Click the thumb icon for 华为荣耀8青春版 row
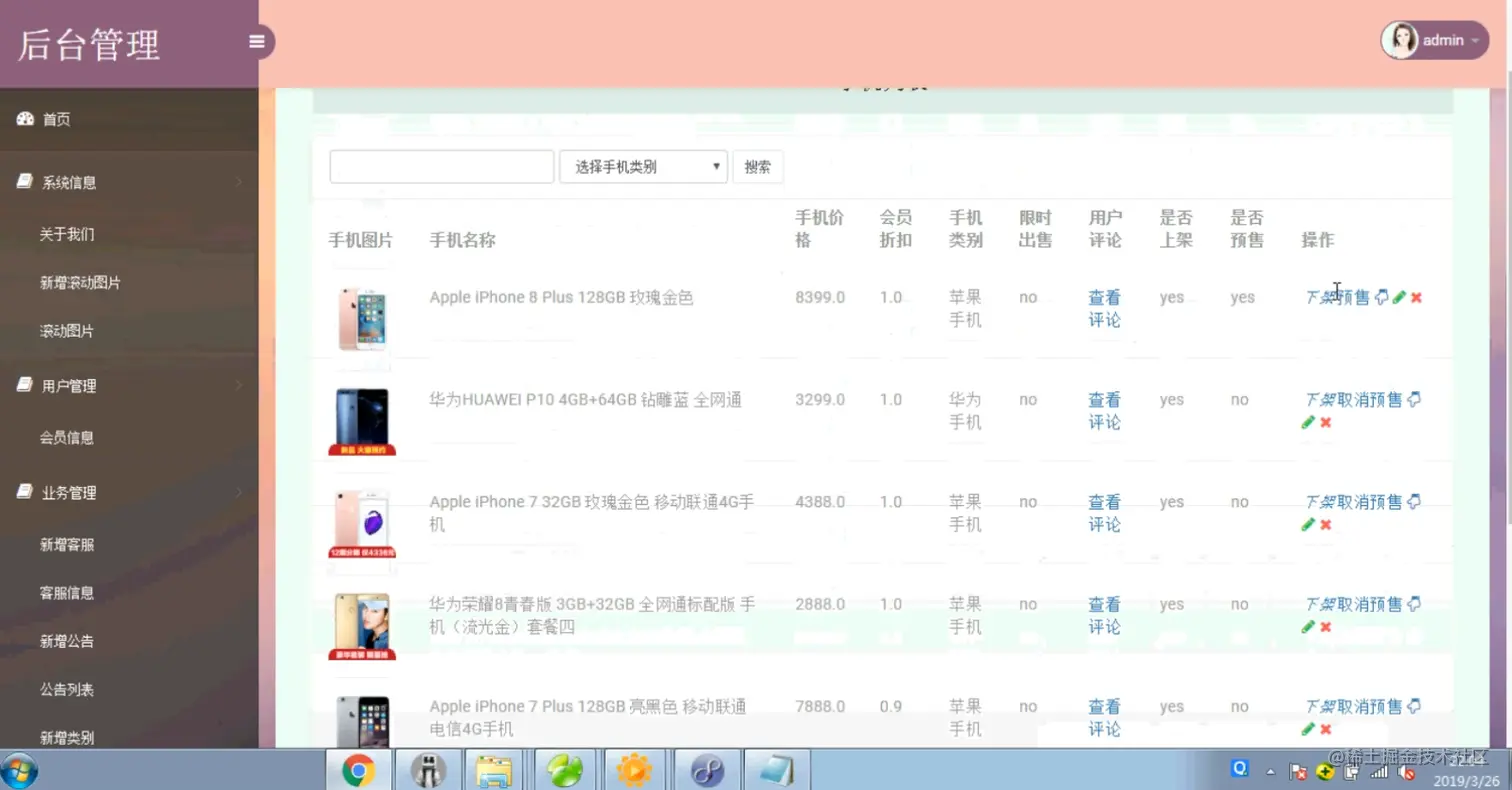The image size is (1512, 790). pos(1414,604)
